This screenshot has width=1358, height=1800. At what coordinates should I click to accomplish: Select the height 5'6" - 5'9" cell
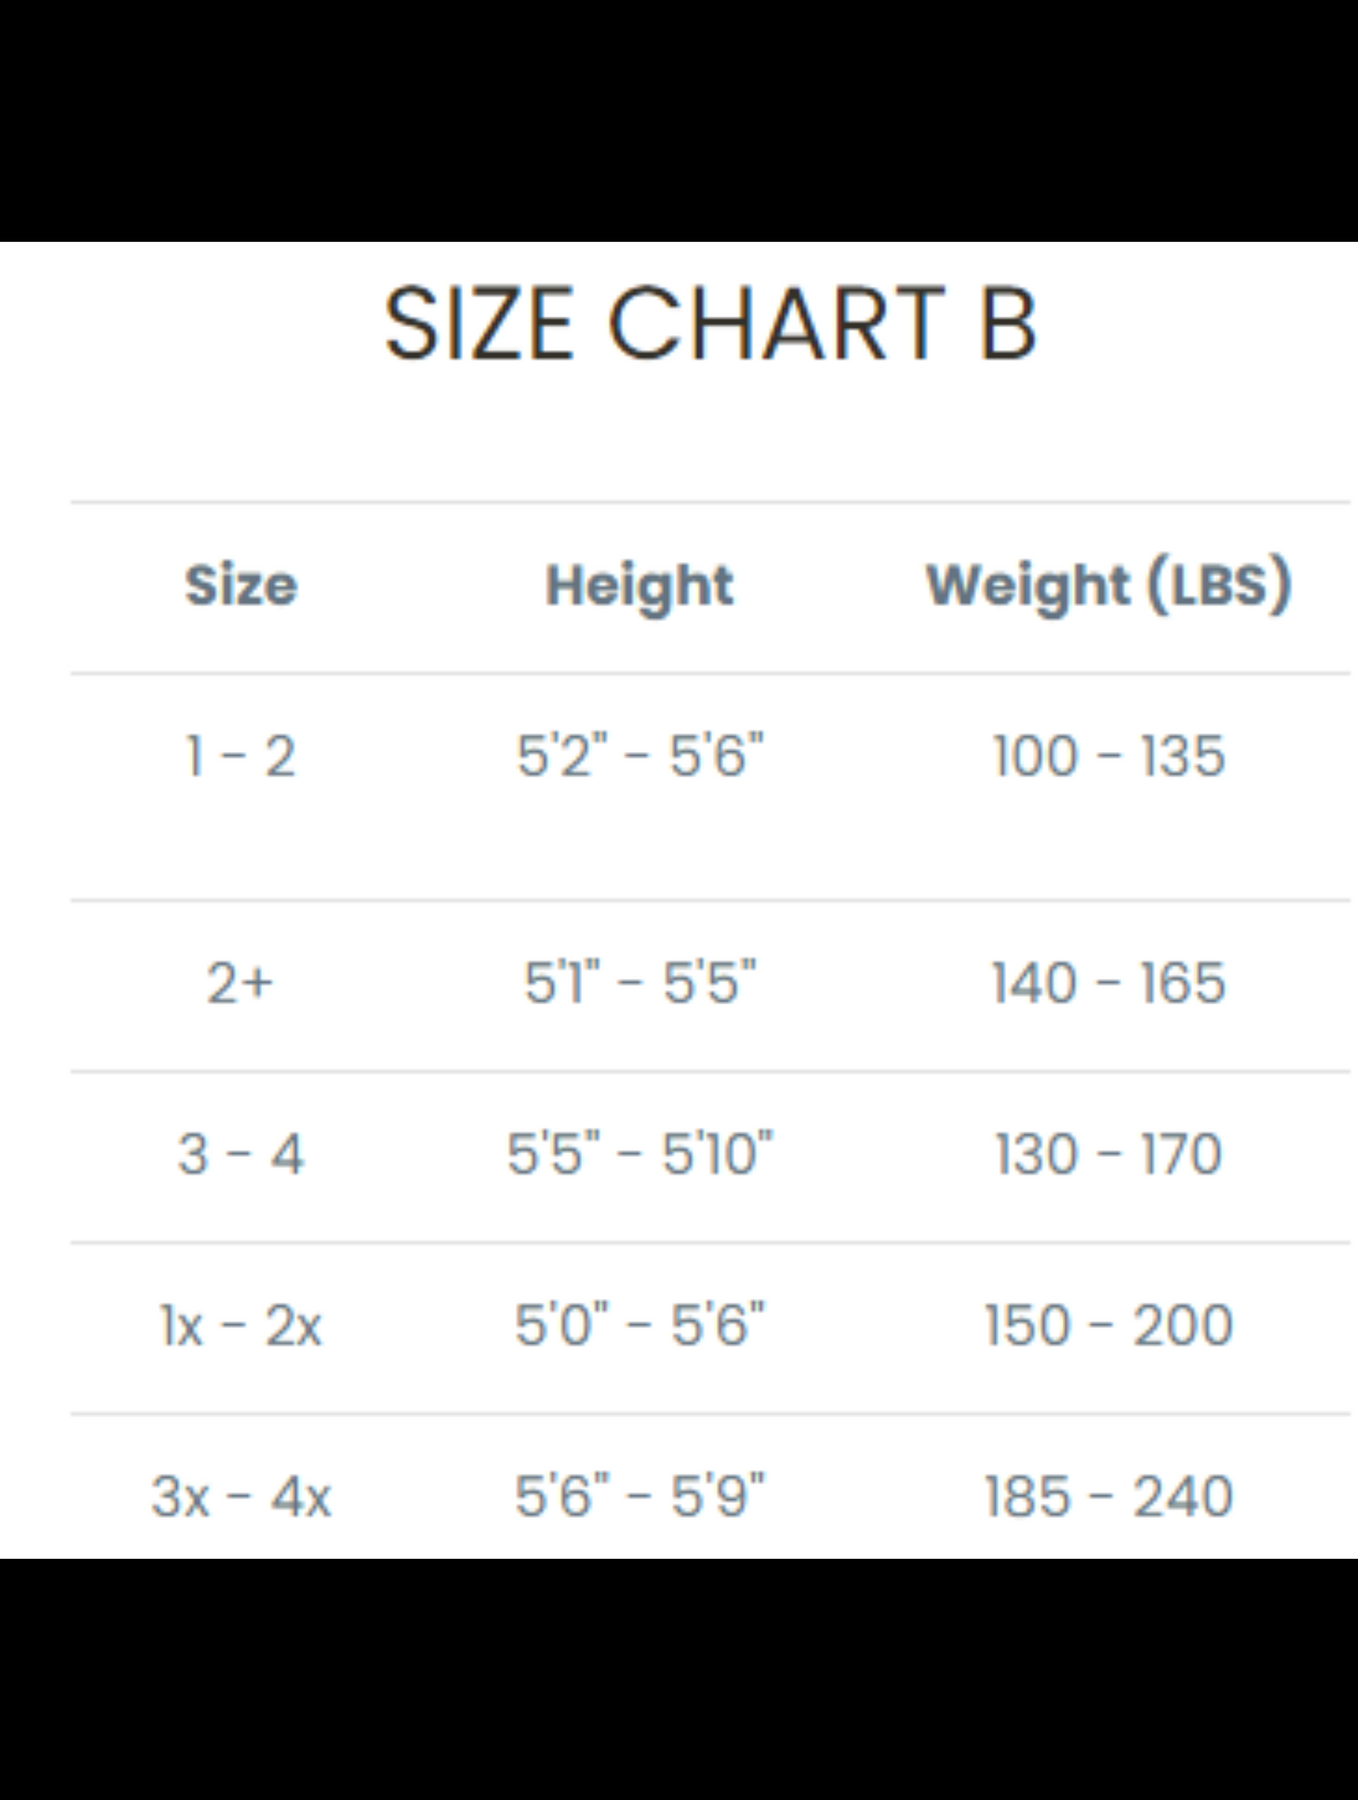[640, 1496]
